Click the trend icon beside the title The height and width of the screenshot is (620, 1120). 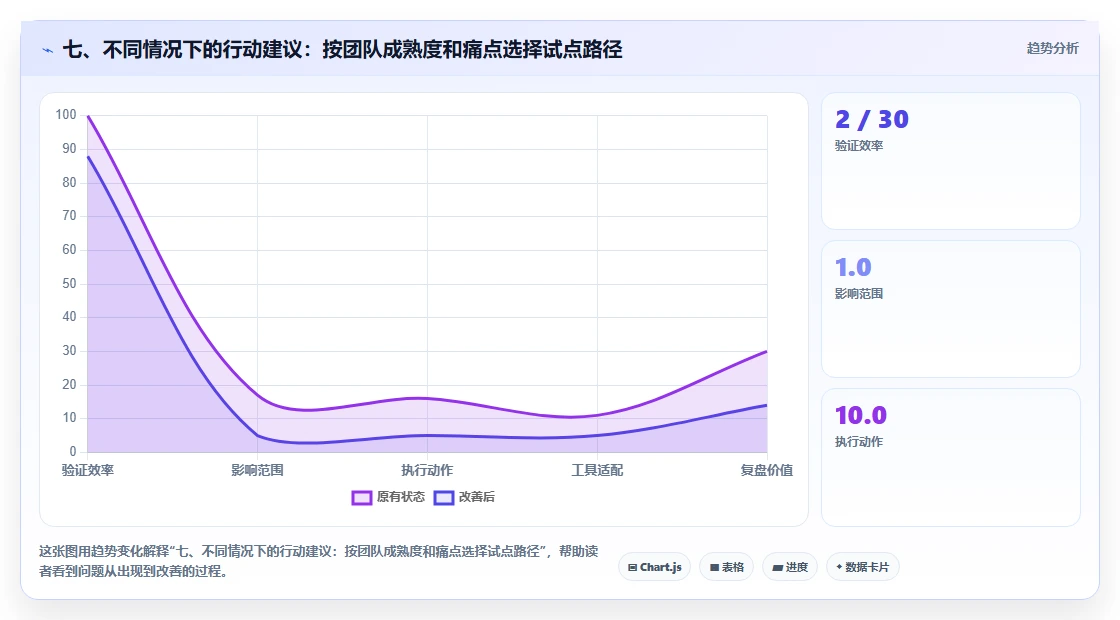(x=48, y=50)
